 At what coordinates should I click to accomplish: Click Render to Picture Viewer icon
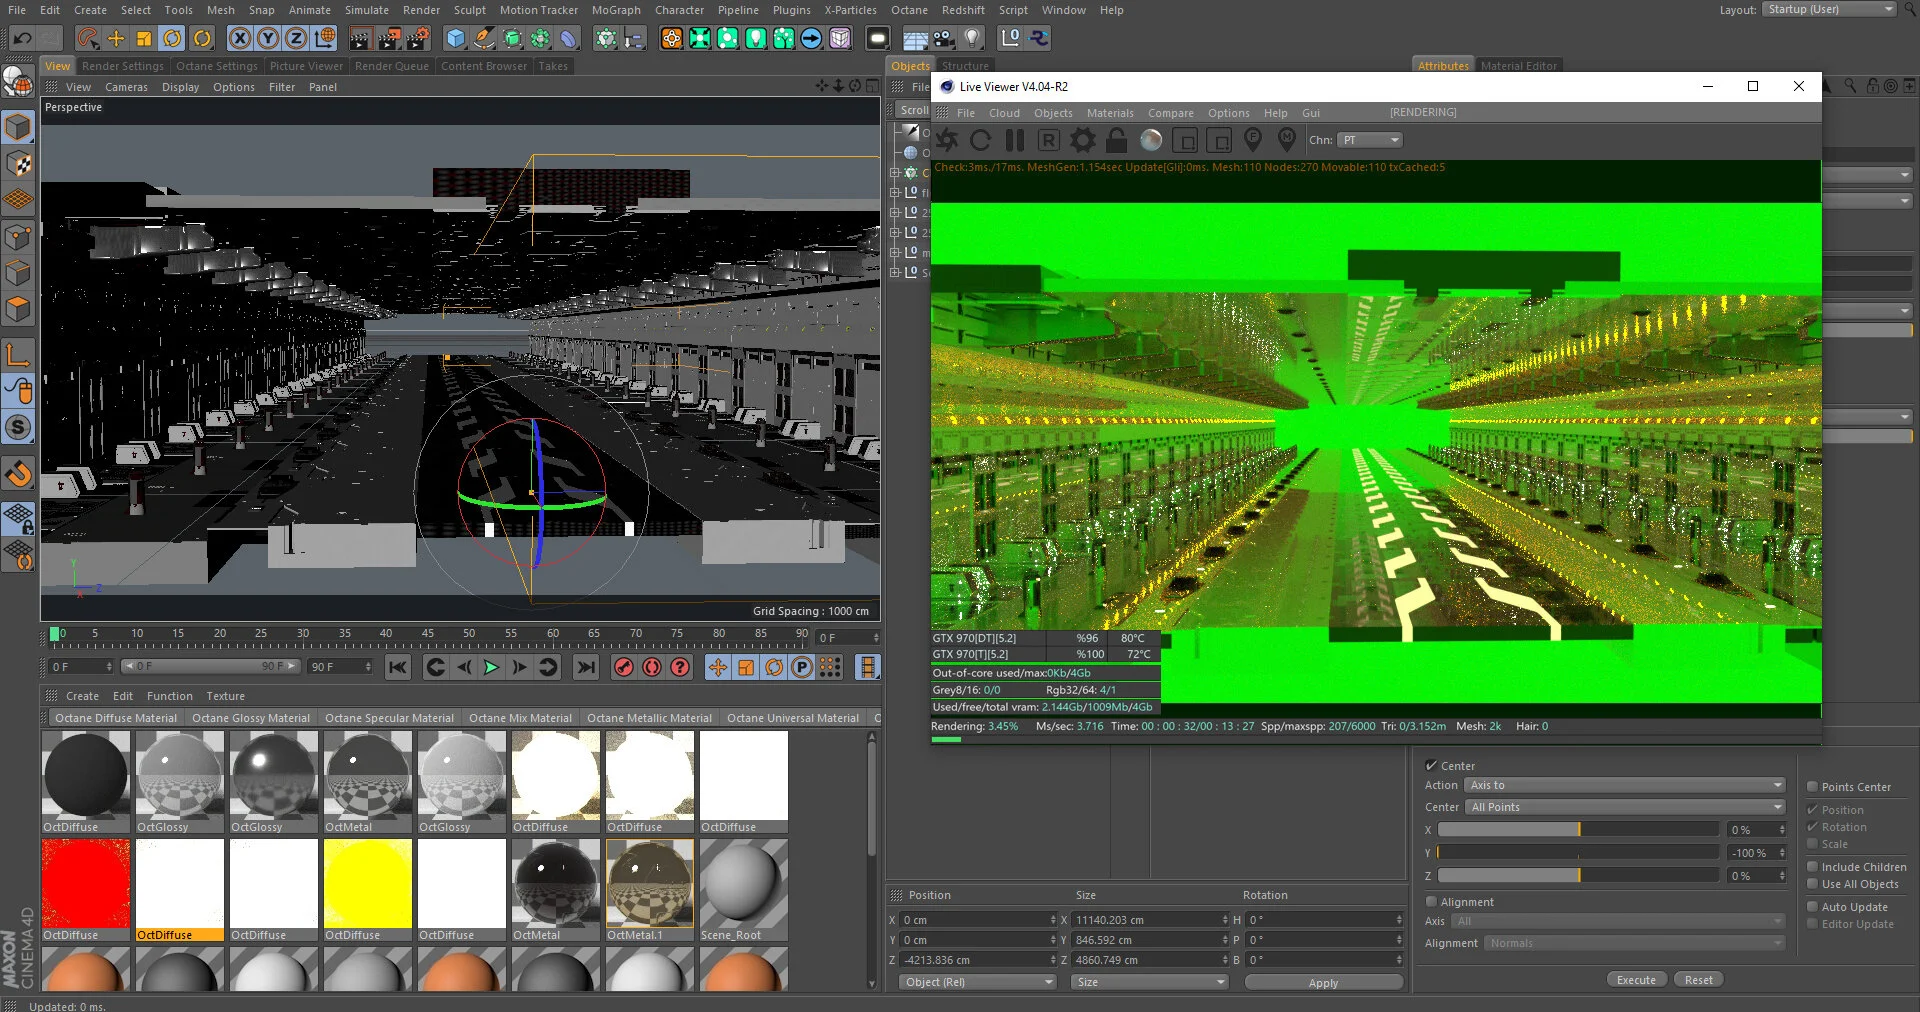[x=389, y=39]
